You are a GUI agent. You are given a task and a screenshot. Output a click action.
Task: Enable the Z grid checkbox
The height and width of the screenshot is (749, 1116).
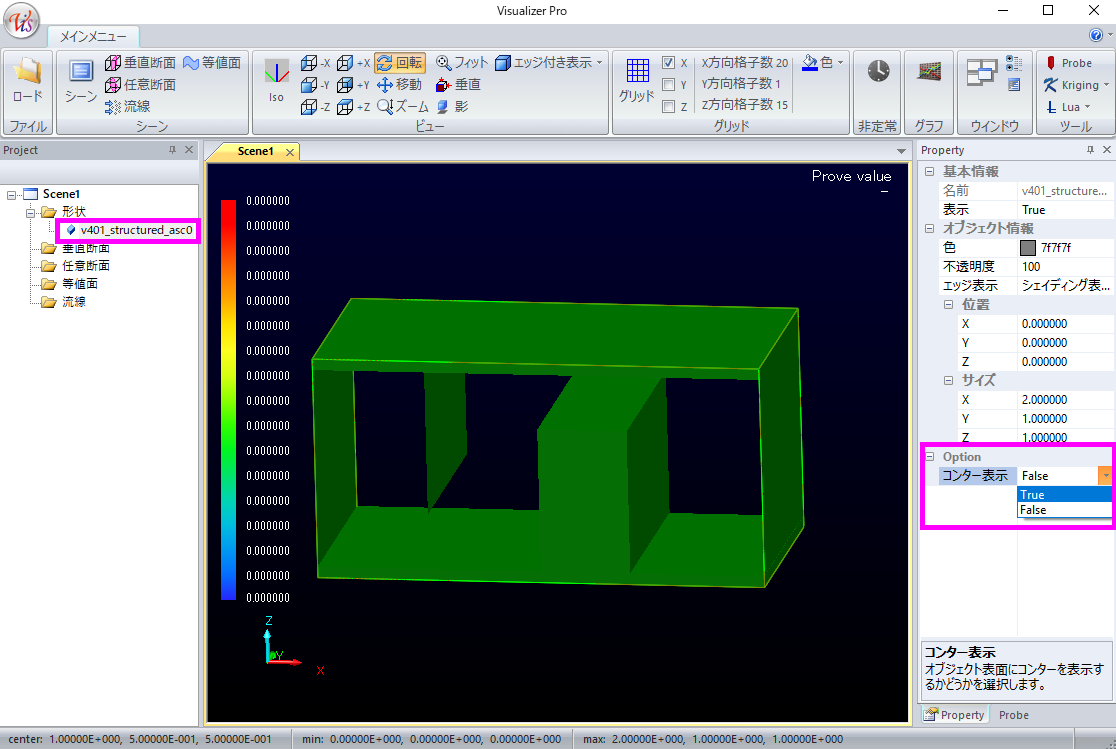[668, 107]
